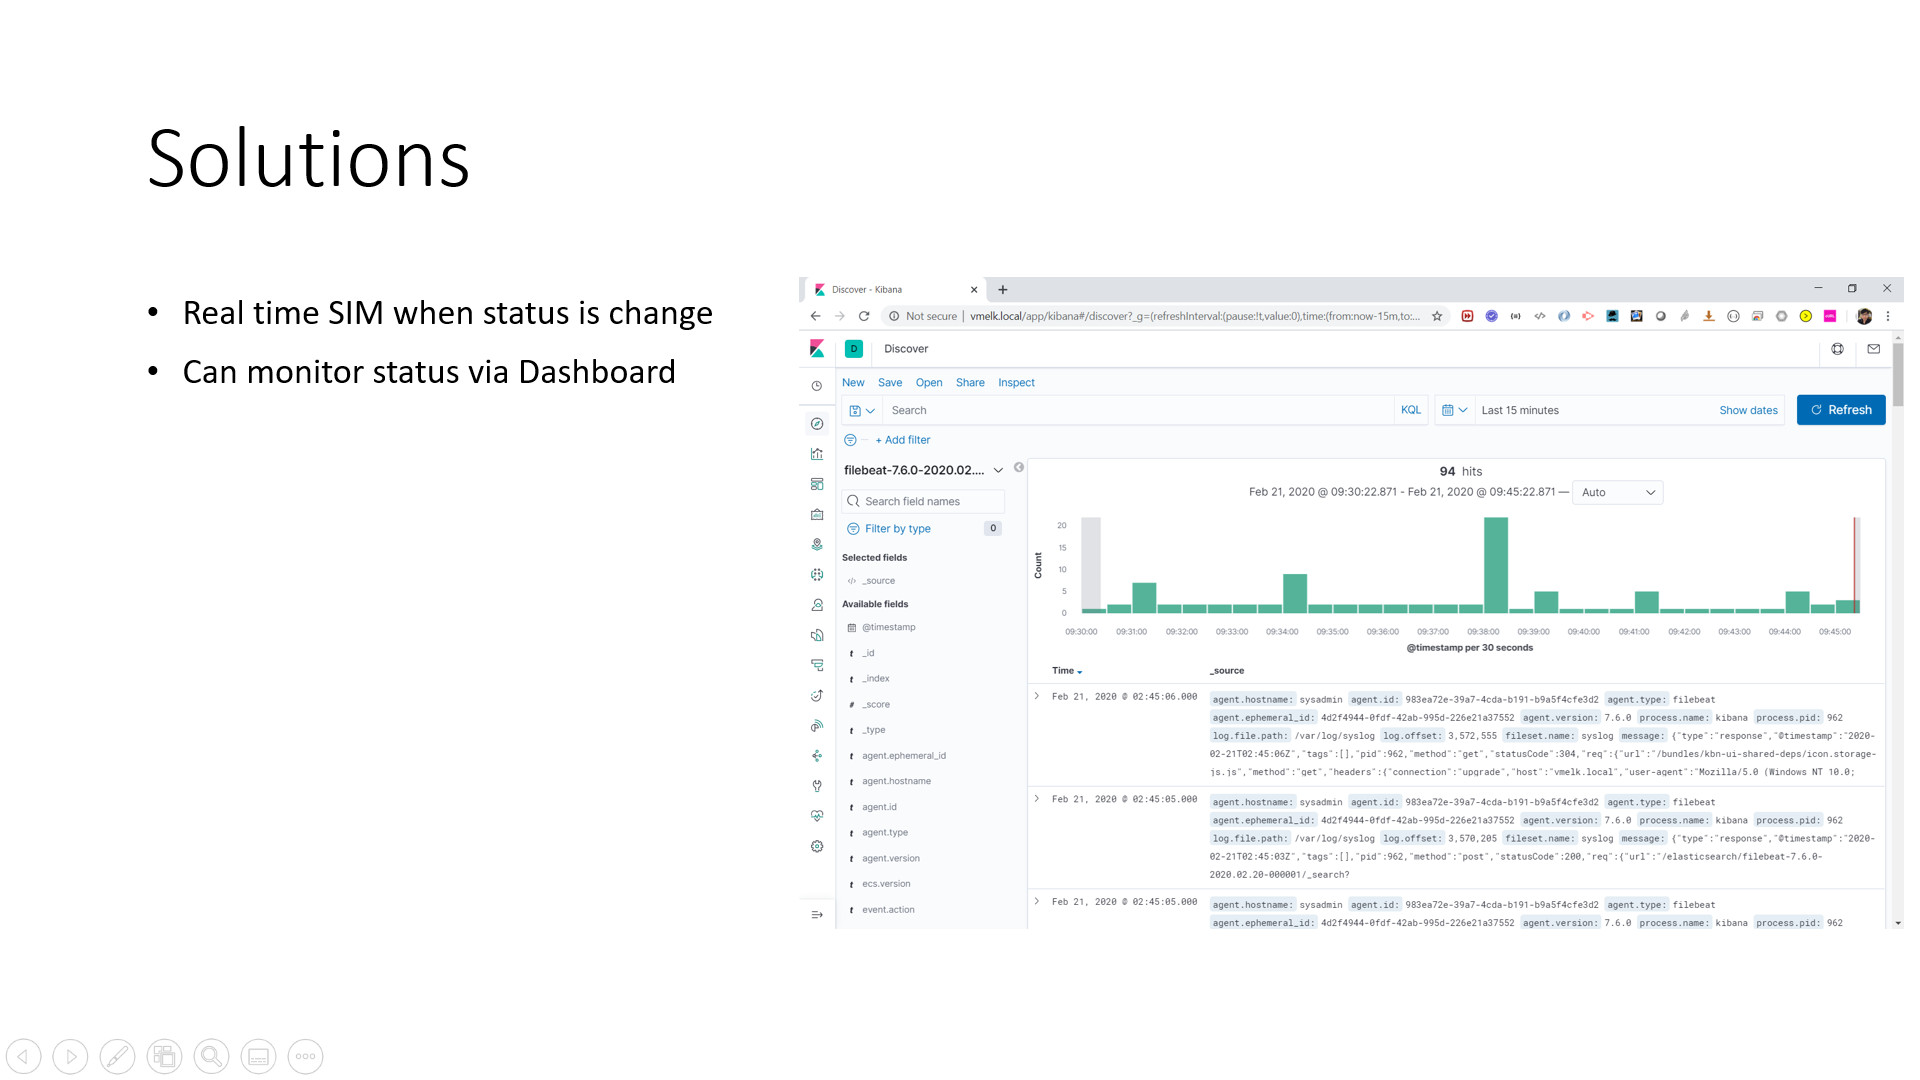Open Stack Monitoring heartbeat icon
Viewport: 1920px width, 1080px height.
coord(817,816)
